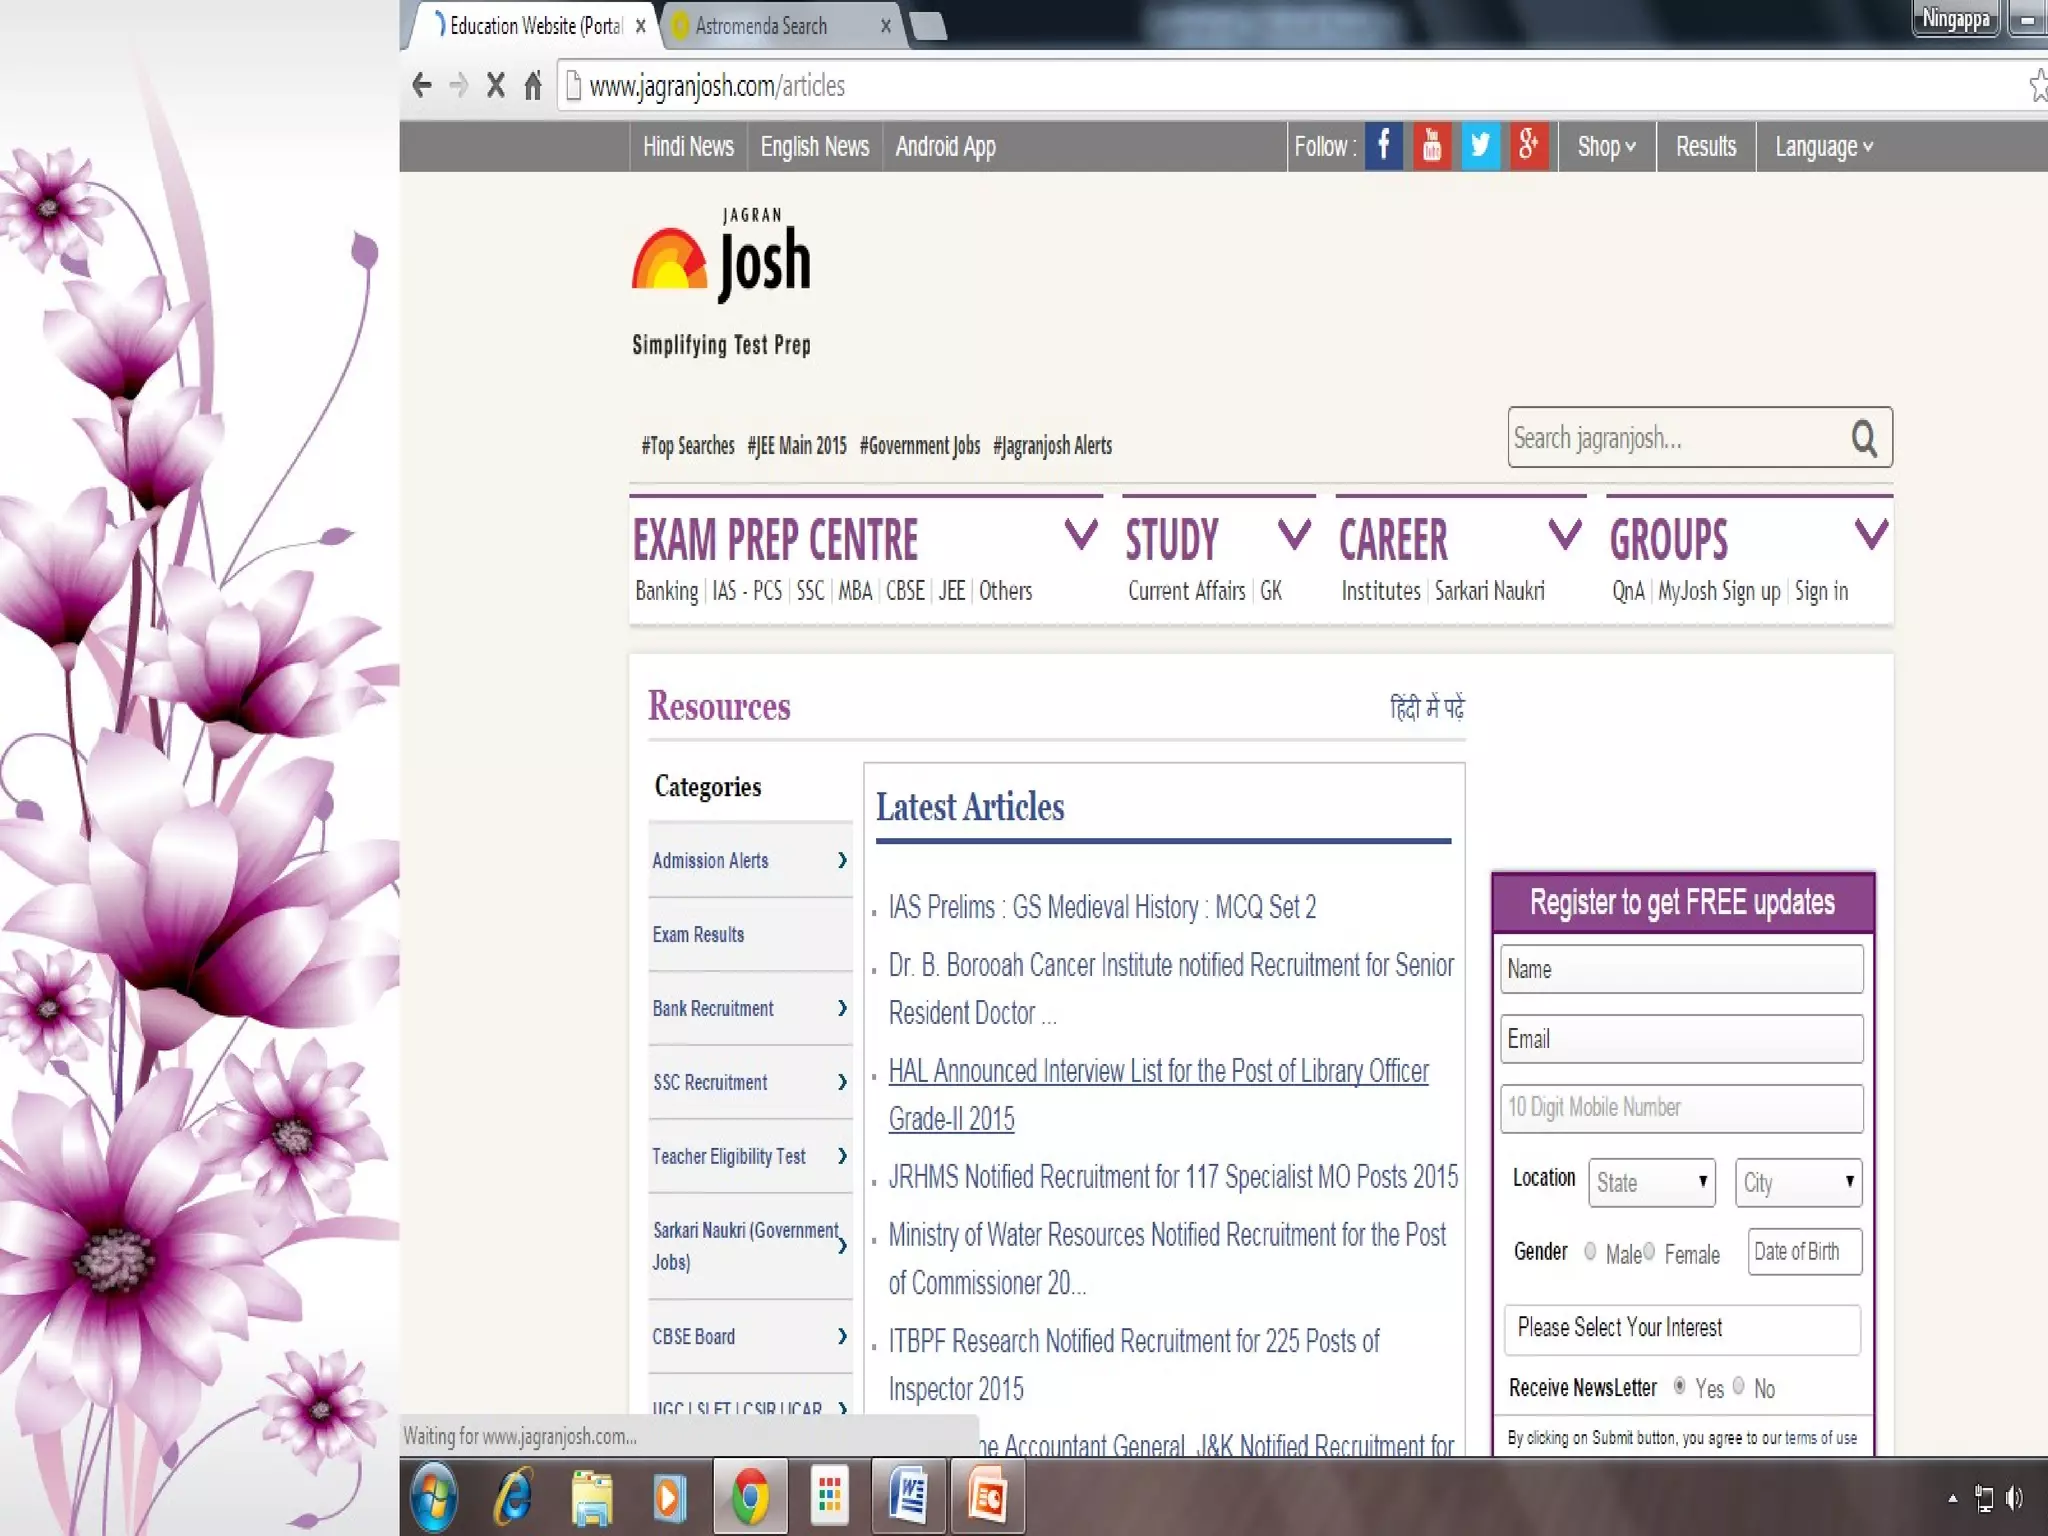Stop page loading with X button
This screenshot has height=1536, width=2048.
pyautogui.click(x=495, y=86)
